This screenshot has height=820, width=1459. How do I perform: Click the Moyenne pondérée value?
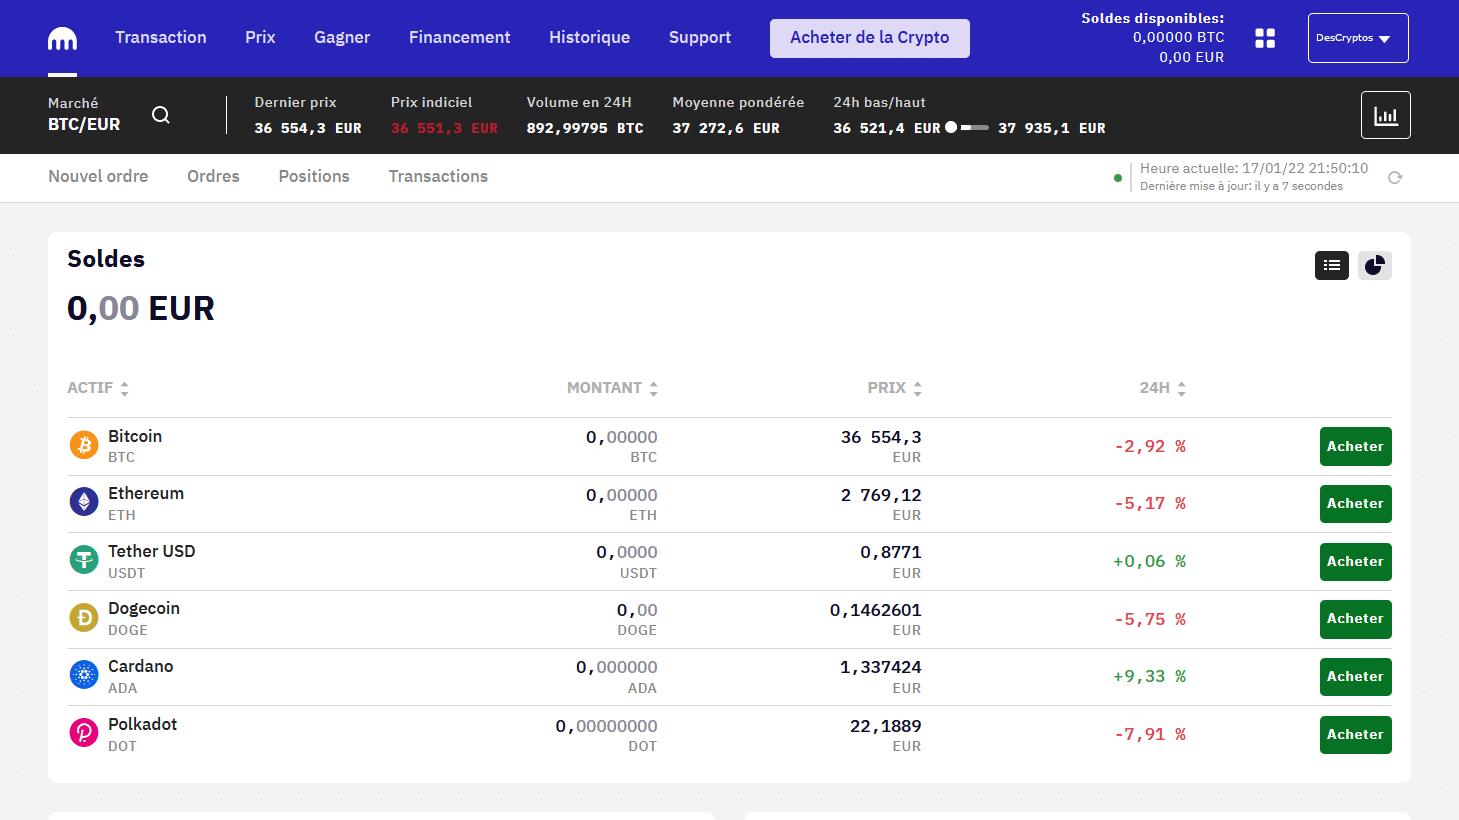tap(726, 128)
